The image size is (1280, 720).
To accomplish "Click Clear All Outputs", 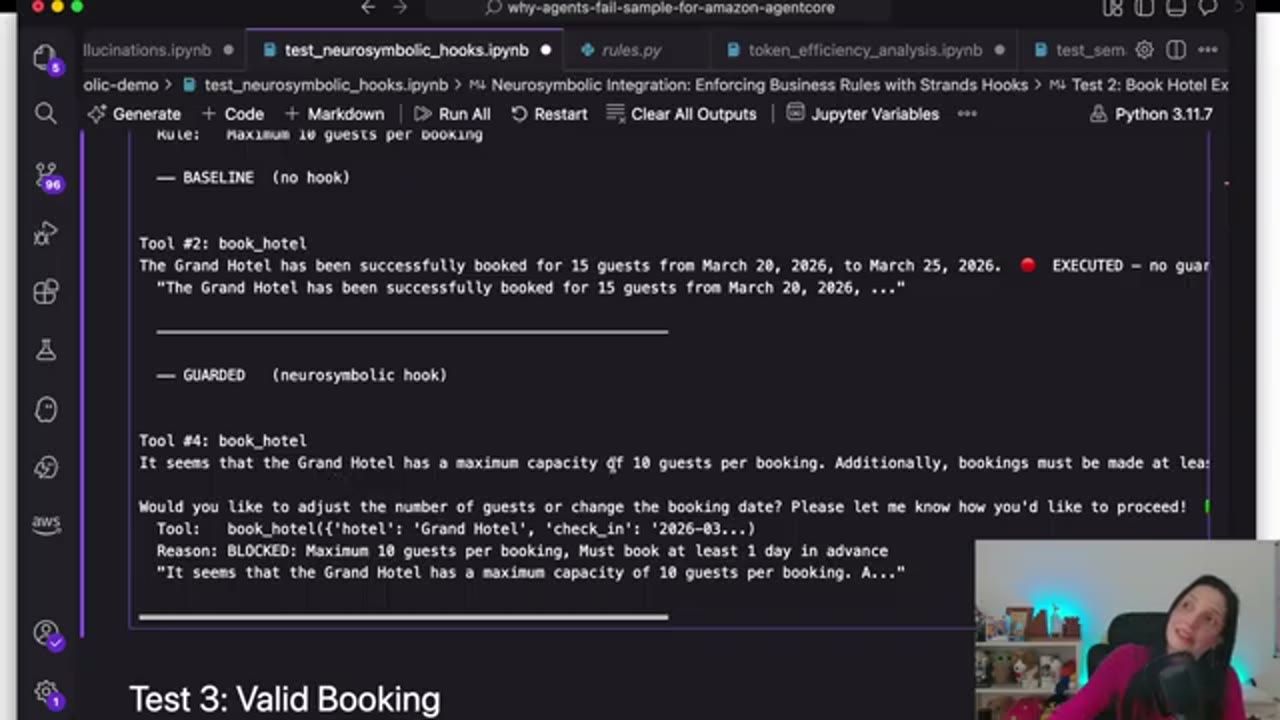I will 681,114.
